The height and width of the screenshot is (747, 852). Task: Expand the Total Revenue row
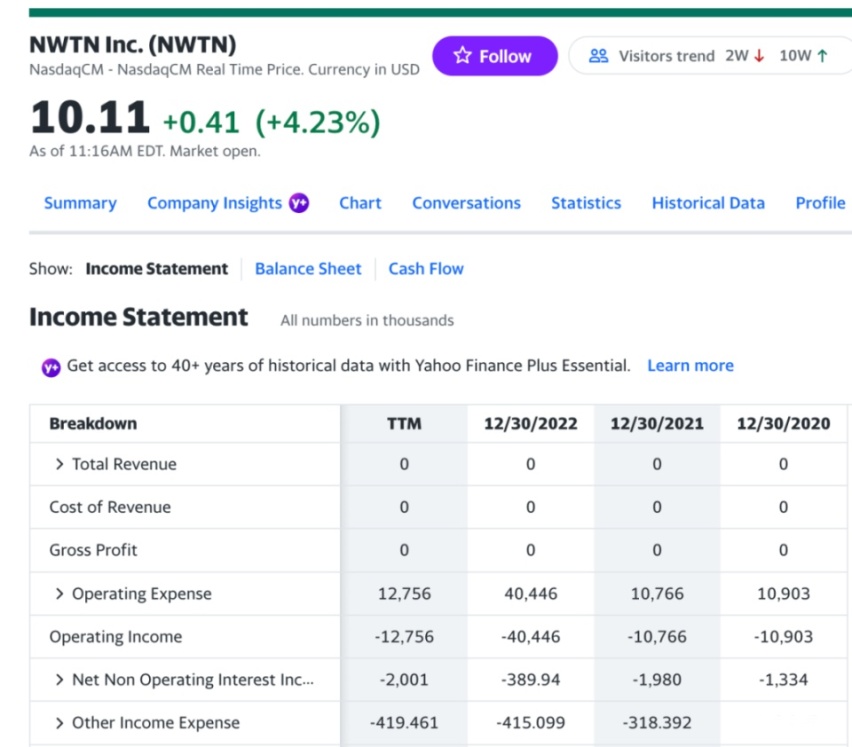pyautogui.click(x=60, y=464)
